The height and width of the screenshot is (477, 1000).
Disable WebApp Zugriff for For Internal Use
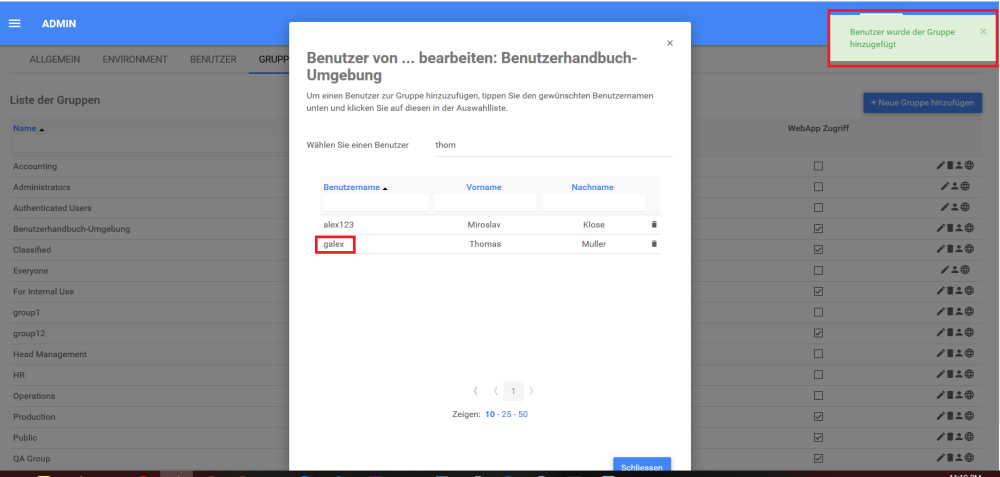tap(818, 291)
